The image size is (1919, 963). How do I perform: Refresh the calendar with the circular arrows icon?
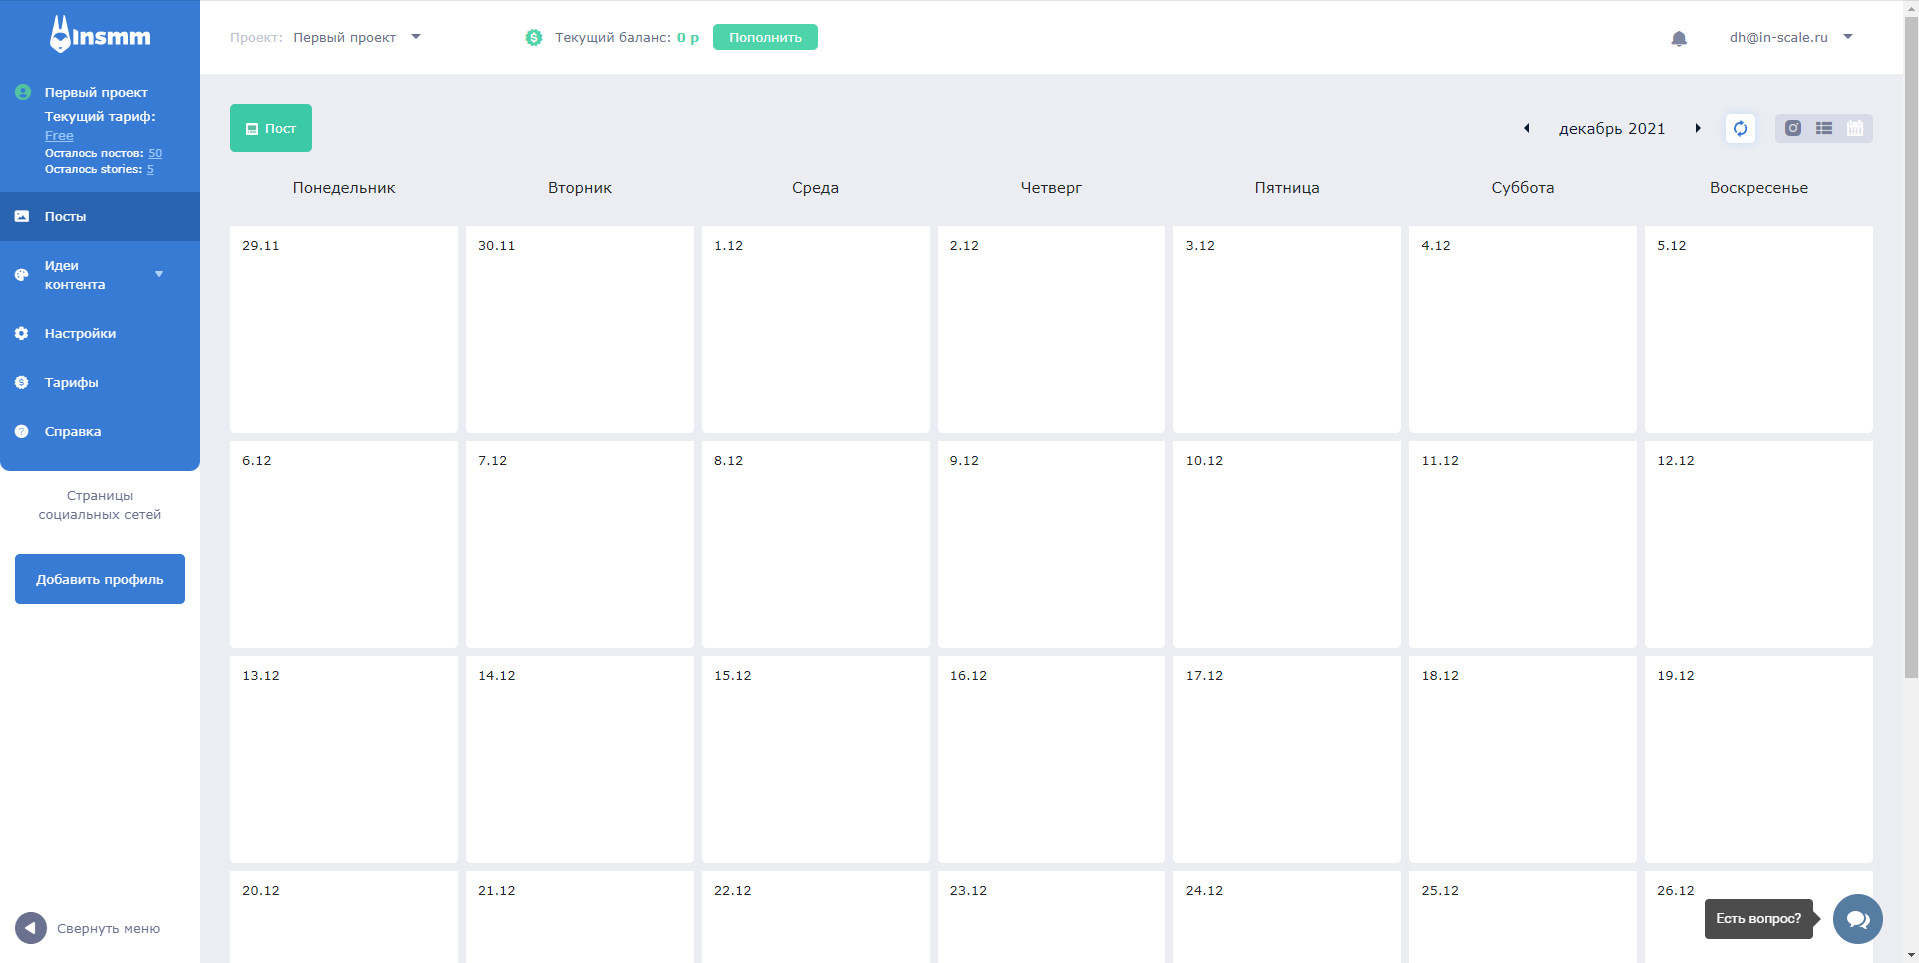[x=1740, y=128]
